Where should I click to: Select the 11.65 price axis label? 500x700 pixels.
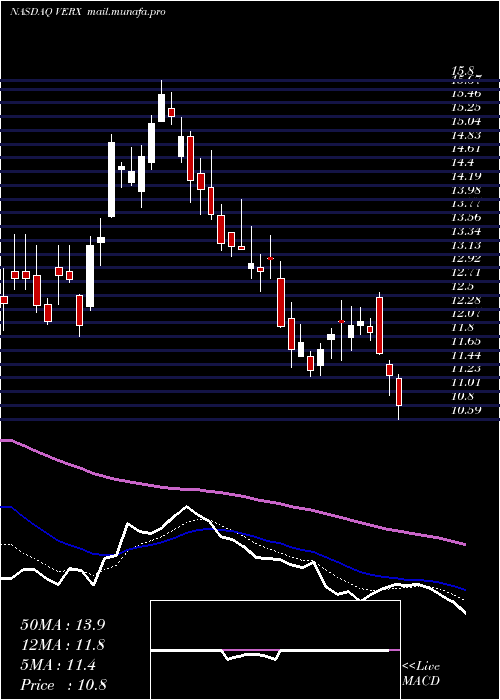pos(466,342)
